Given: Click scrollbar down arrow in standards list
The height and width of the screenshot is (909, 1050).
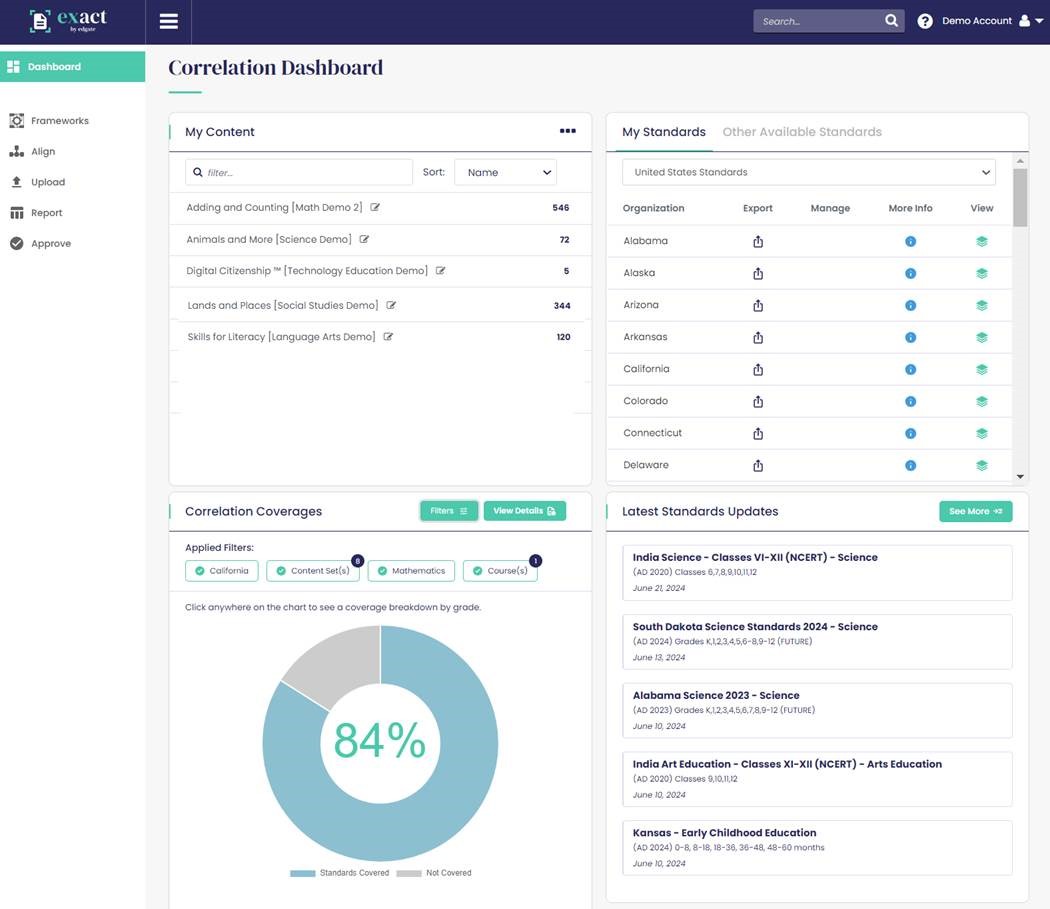Looking at the screenshot, I should pyautogui.click(x=1020, y=477).
